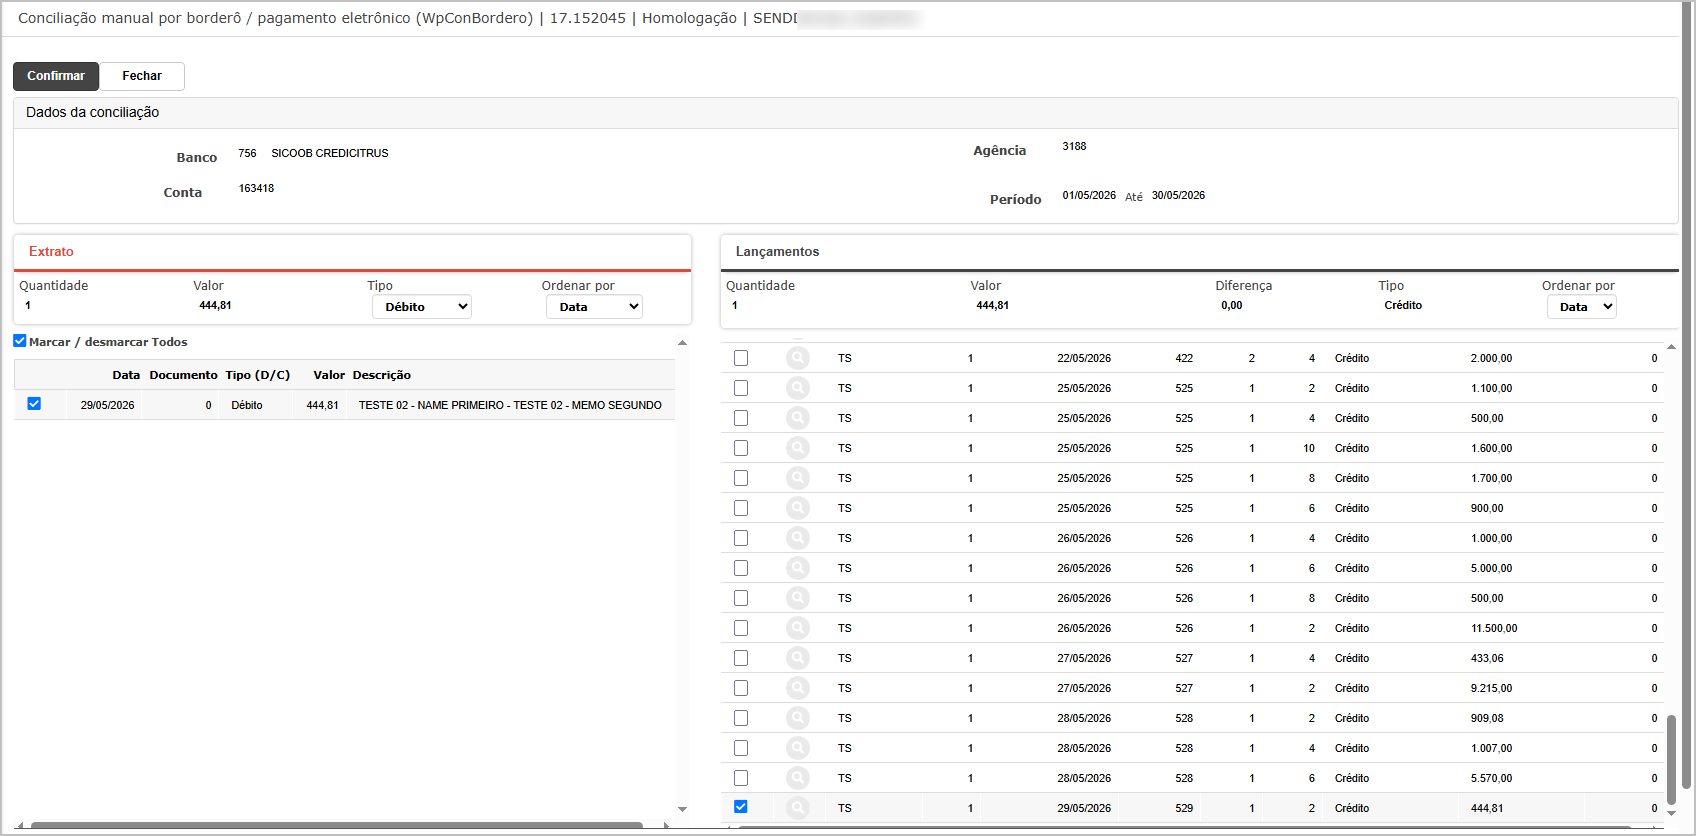The width and height of the screenshot is (1696, 836).
Task: Mark checkbox for the 9.215,00 entry
Action: pyautogui.click(x=741, y=688)
